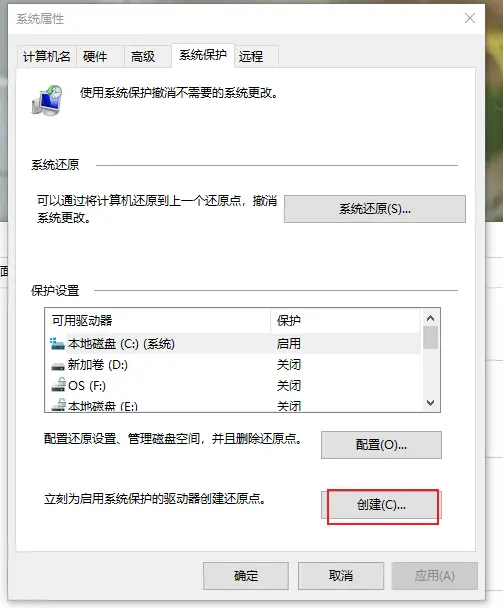Close the 系统属性 dialog window

(x=470, y=18)
